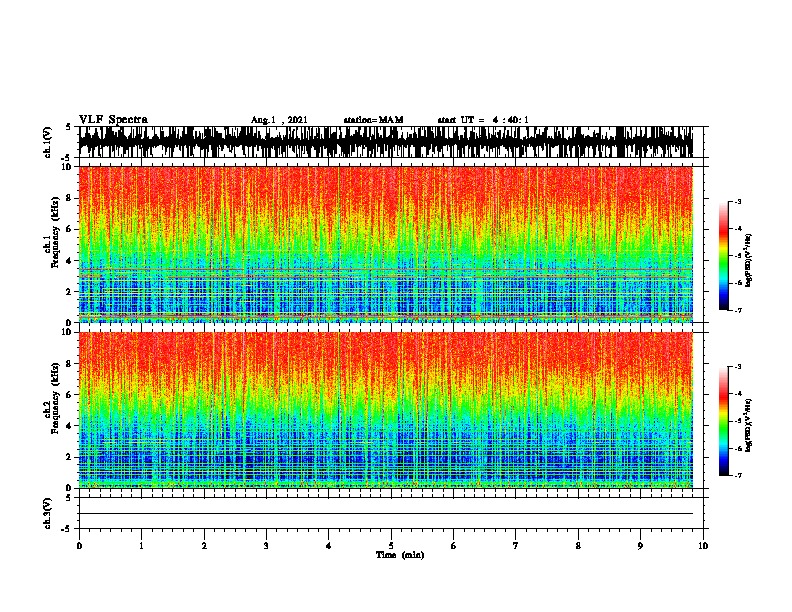
Task: Click the "-7" label on ch.1 colorbar
Action: 737,310
